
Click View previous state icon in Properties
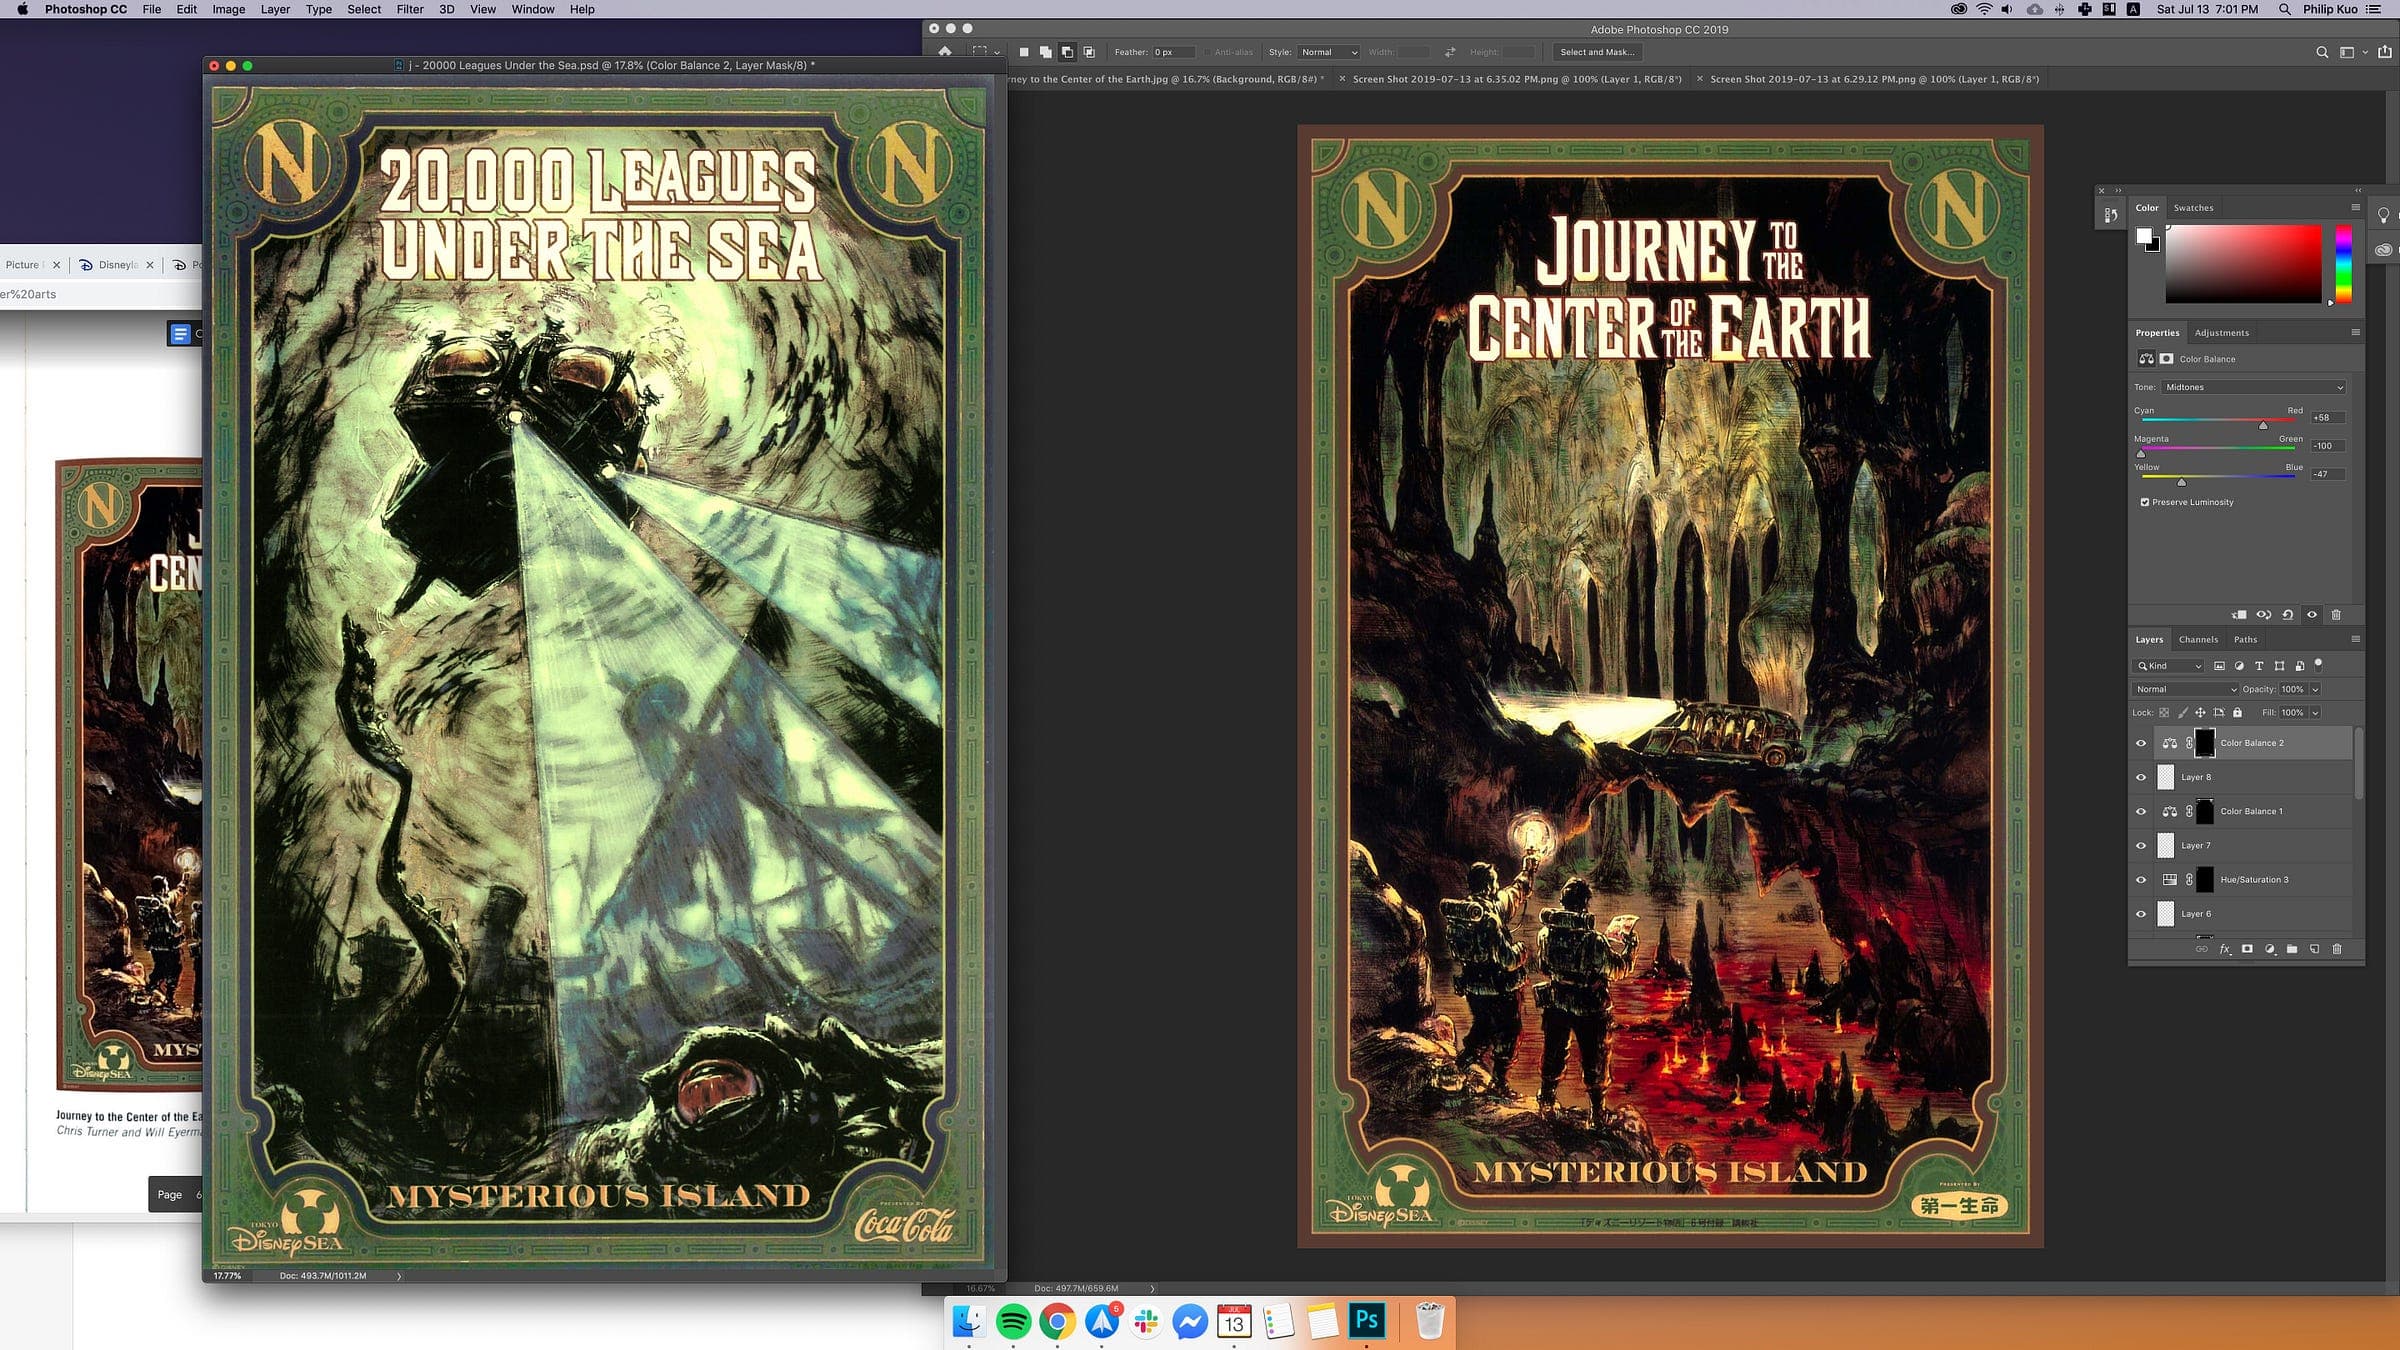(x=2264, y=615)
